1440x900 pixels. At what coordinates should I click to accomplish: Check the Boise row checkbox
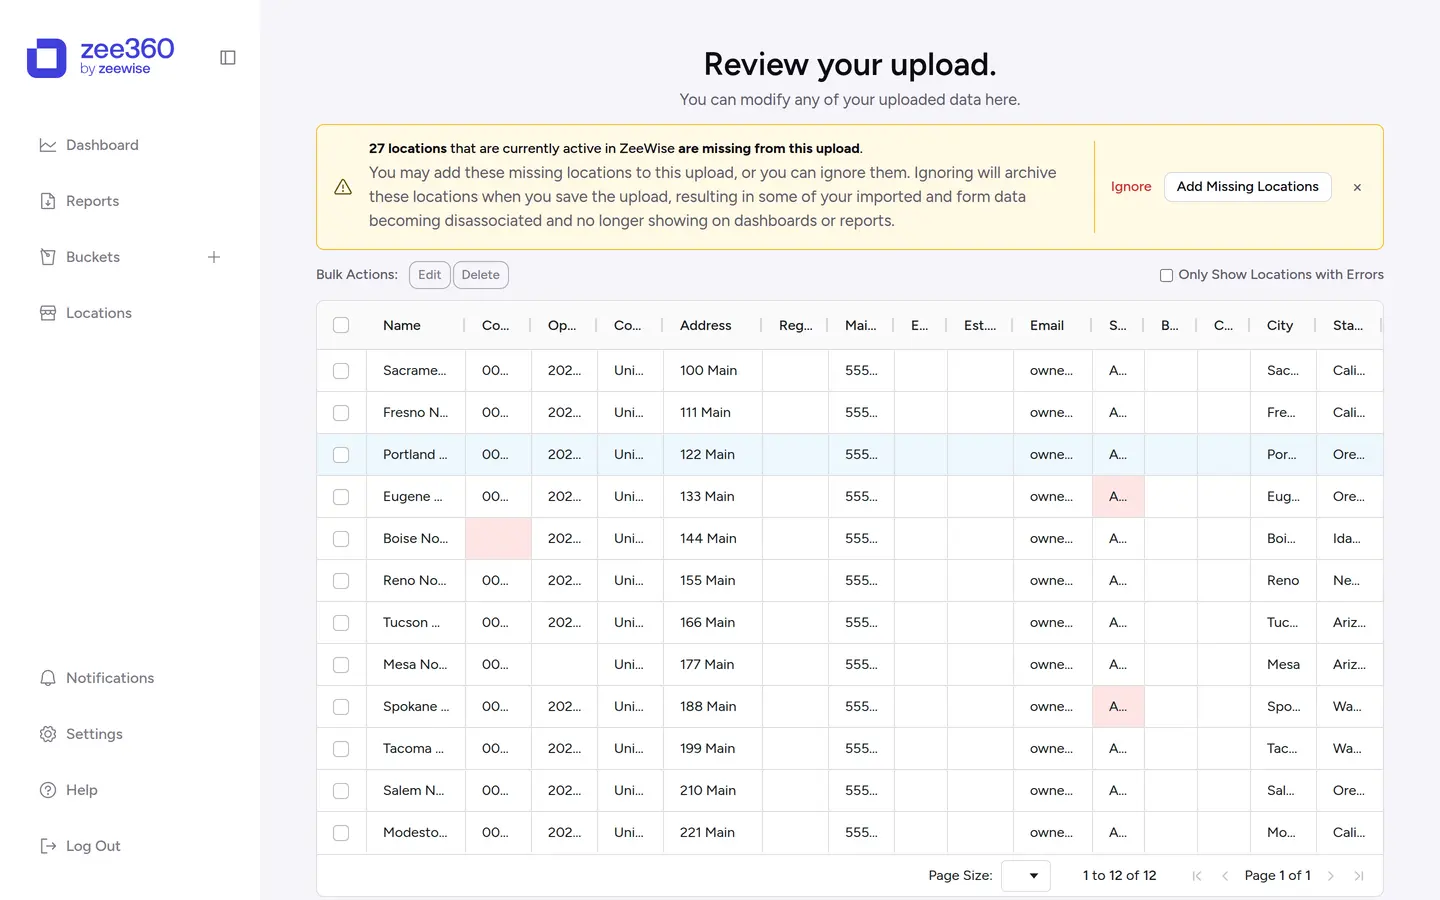pos(341,539)
